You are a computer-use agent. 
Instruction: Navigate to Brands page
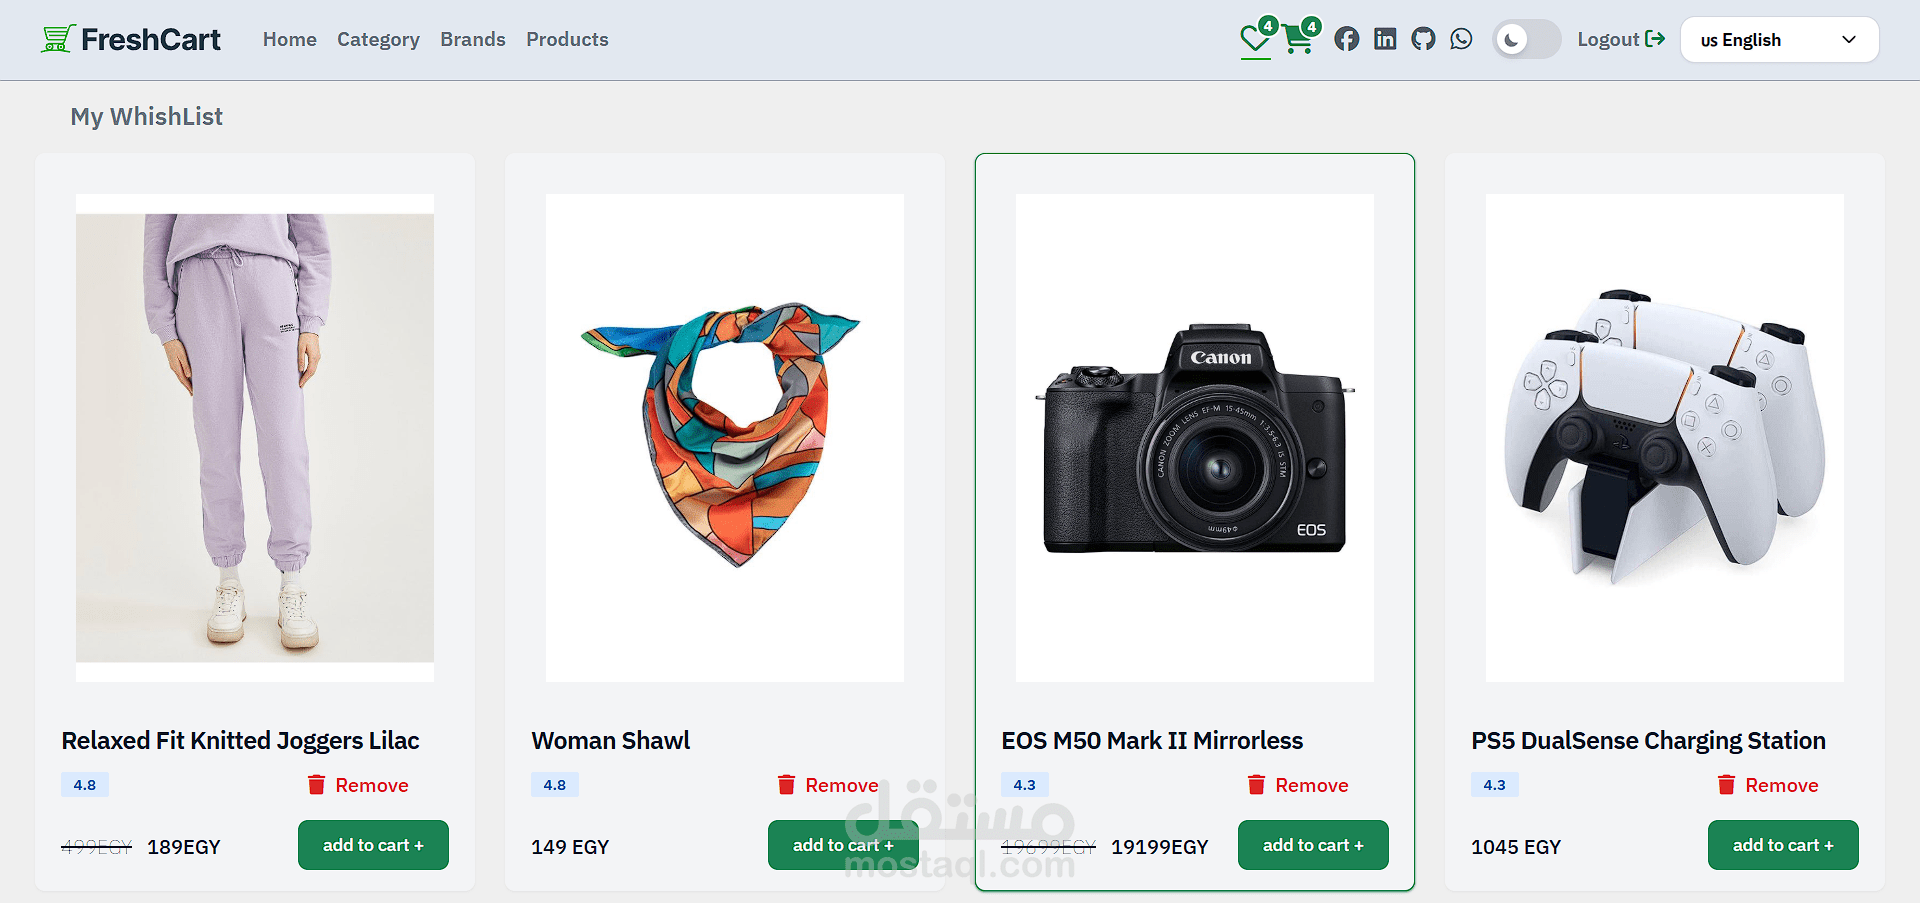(472, 39)
